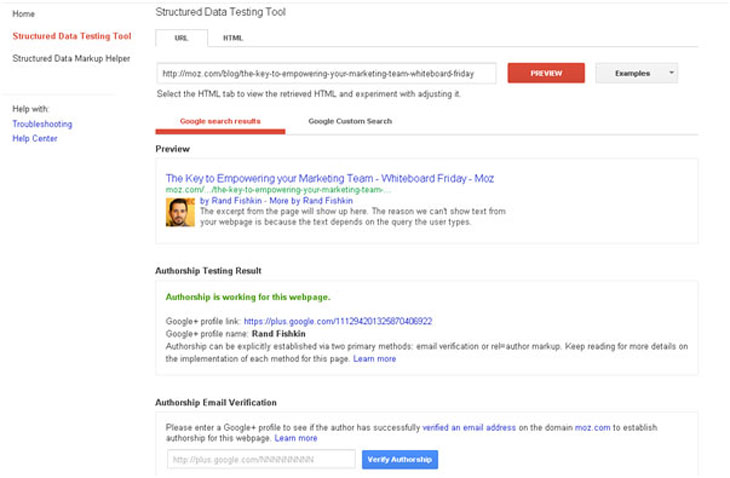Screen dimensions: 730x478
Task: Click the URL input field
Action: pos(327,73)
